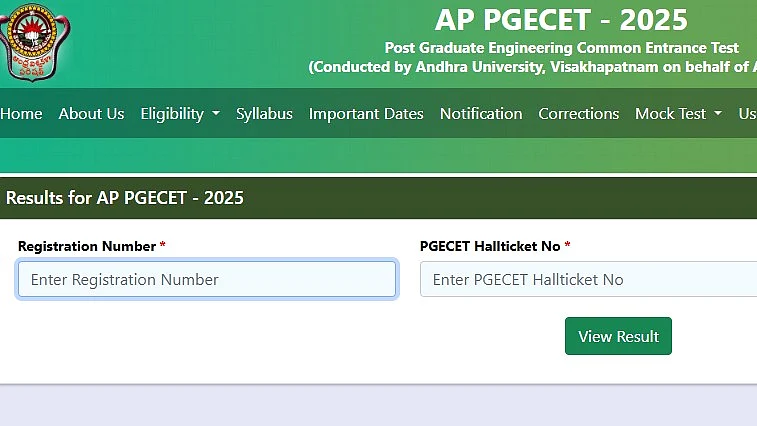Screen dimensions: 757x426
Task: Expand the Mock Test dropdown
Action: coord(678,114)
